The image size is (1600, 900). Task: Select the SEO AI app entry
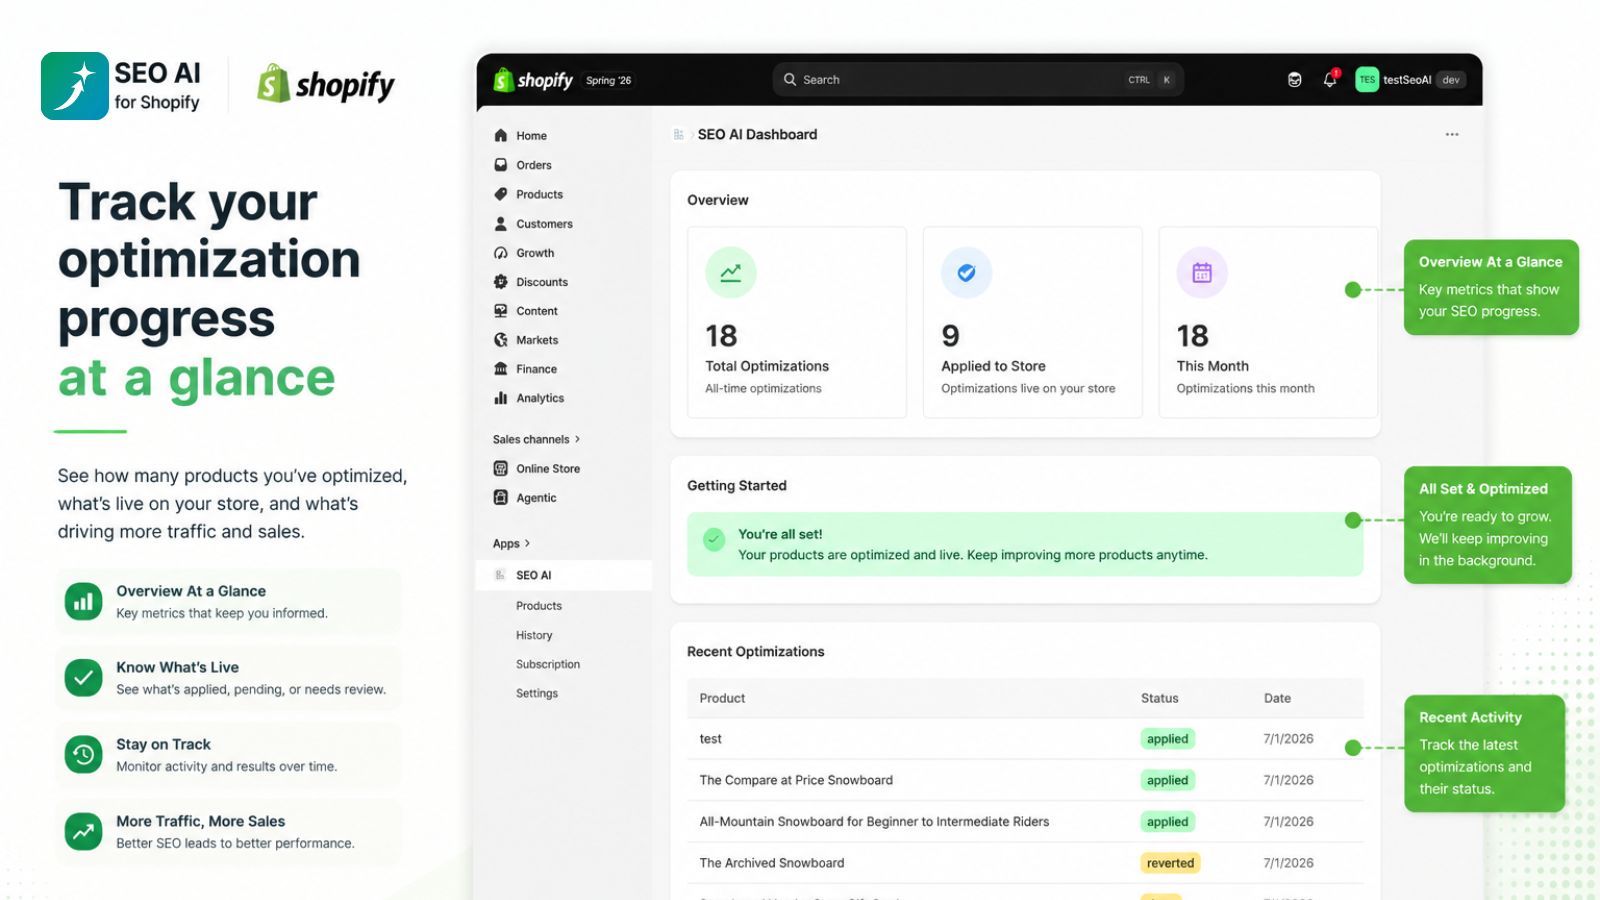coord(564,575)
